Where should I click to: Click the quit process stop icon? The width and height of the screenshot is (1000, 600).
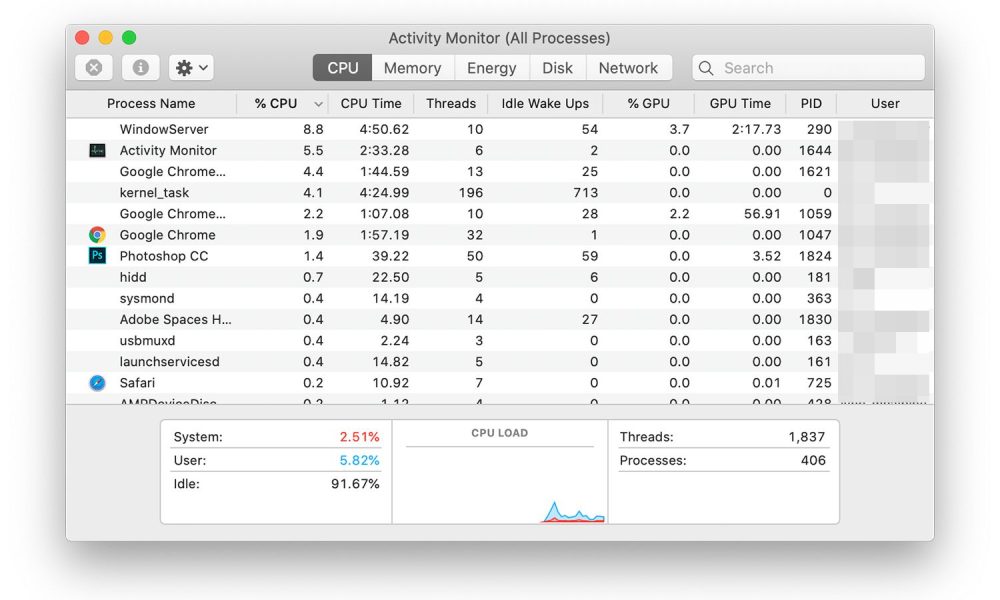tap(94, 68)
